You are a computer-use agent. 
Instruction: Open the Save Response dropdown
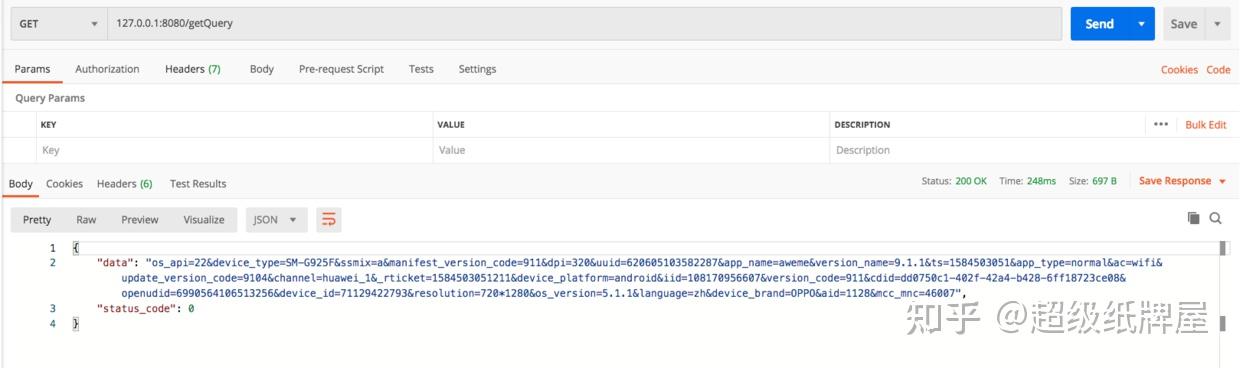coord(1182,181)
